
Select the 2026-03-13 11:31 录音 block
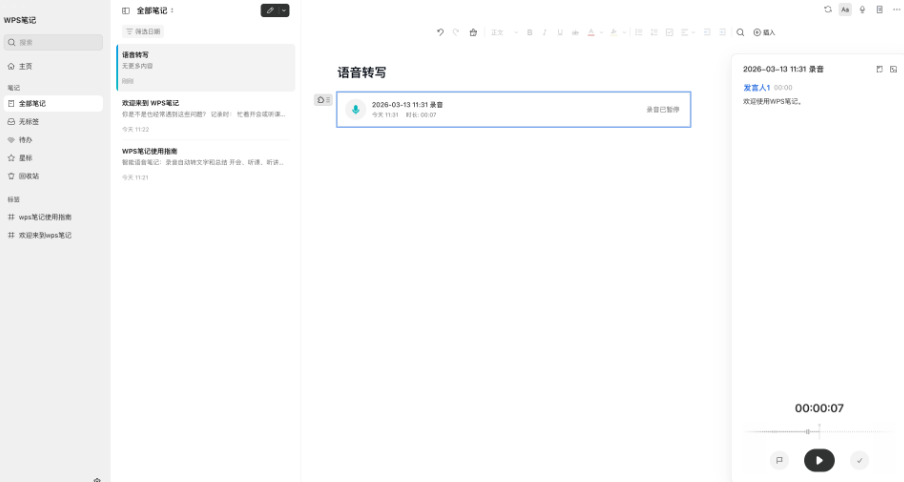pos(514,110)
